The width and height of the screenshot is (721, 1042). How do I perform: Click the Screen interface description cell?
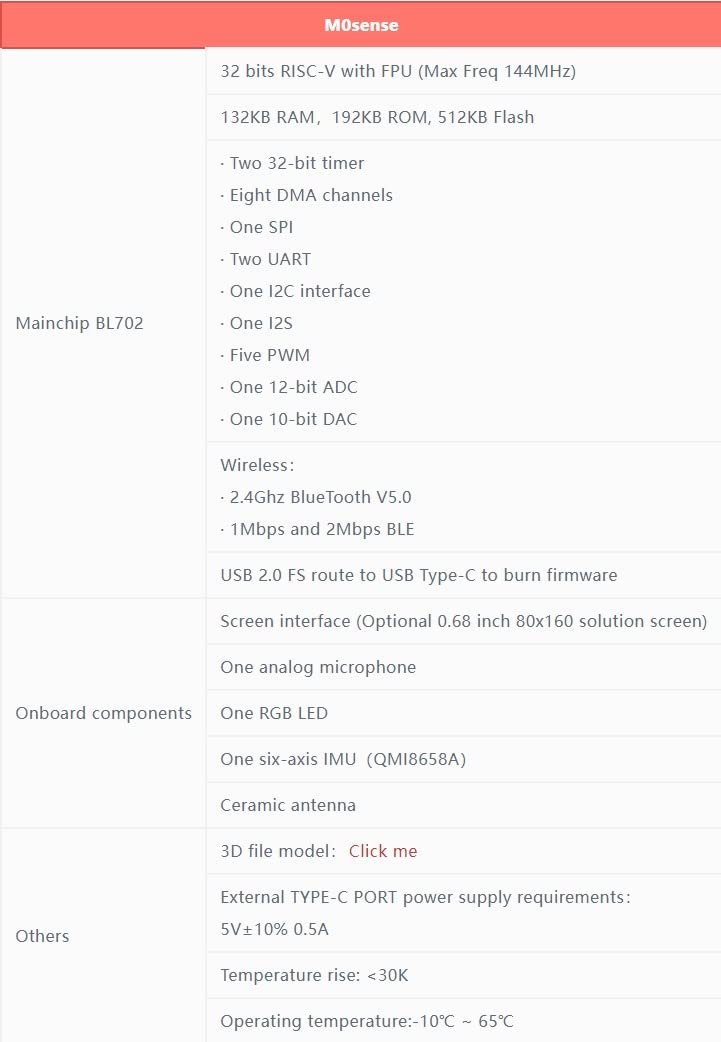463,621
